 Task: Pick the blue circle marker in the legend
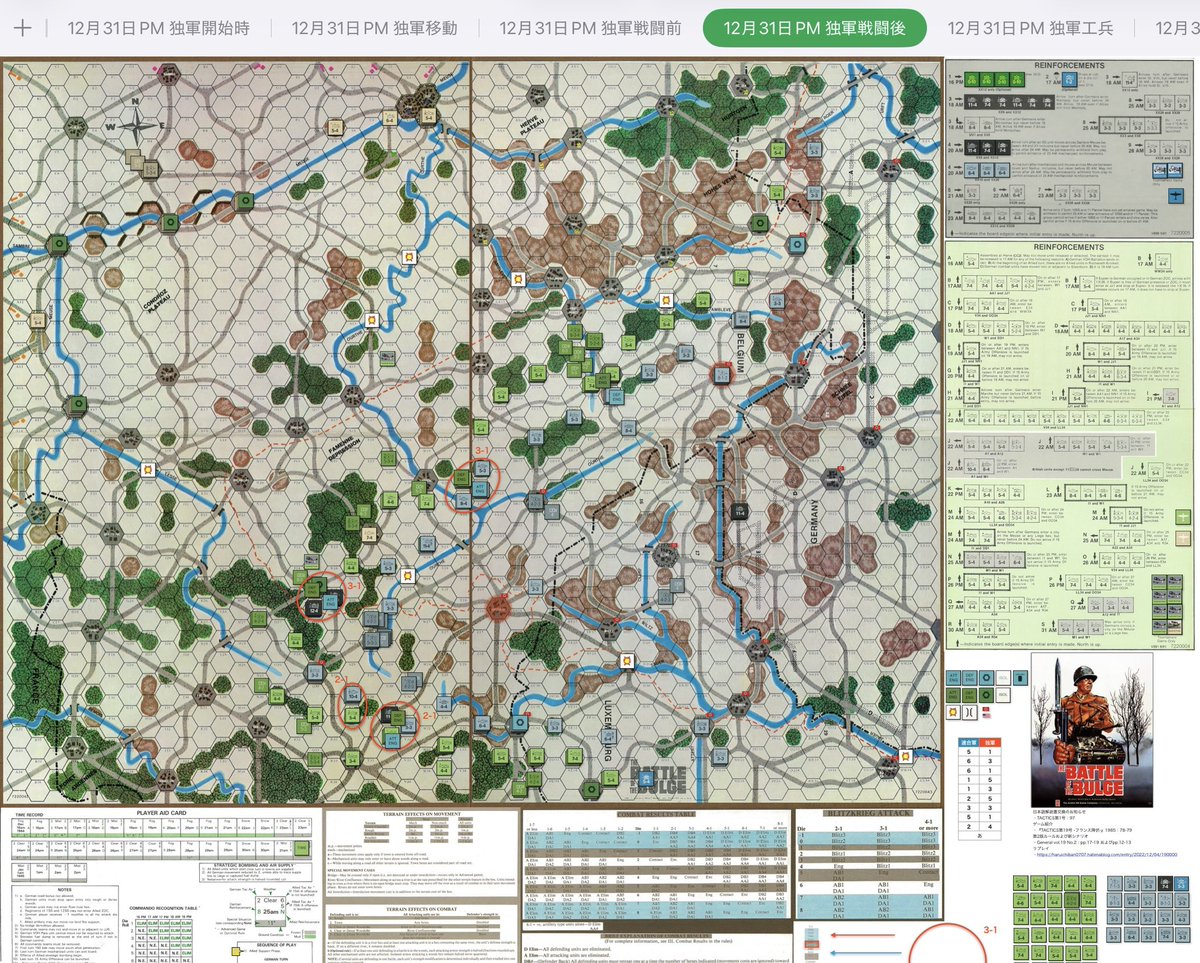click(986, 678)
